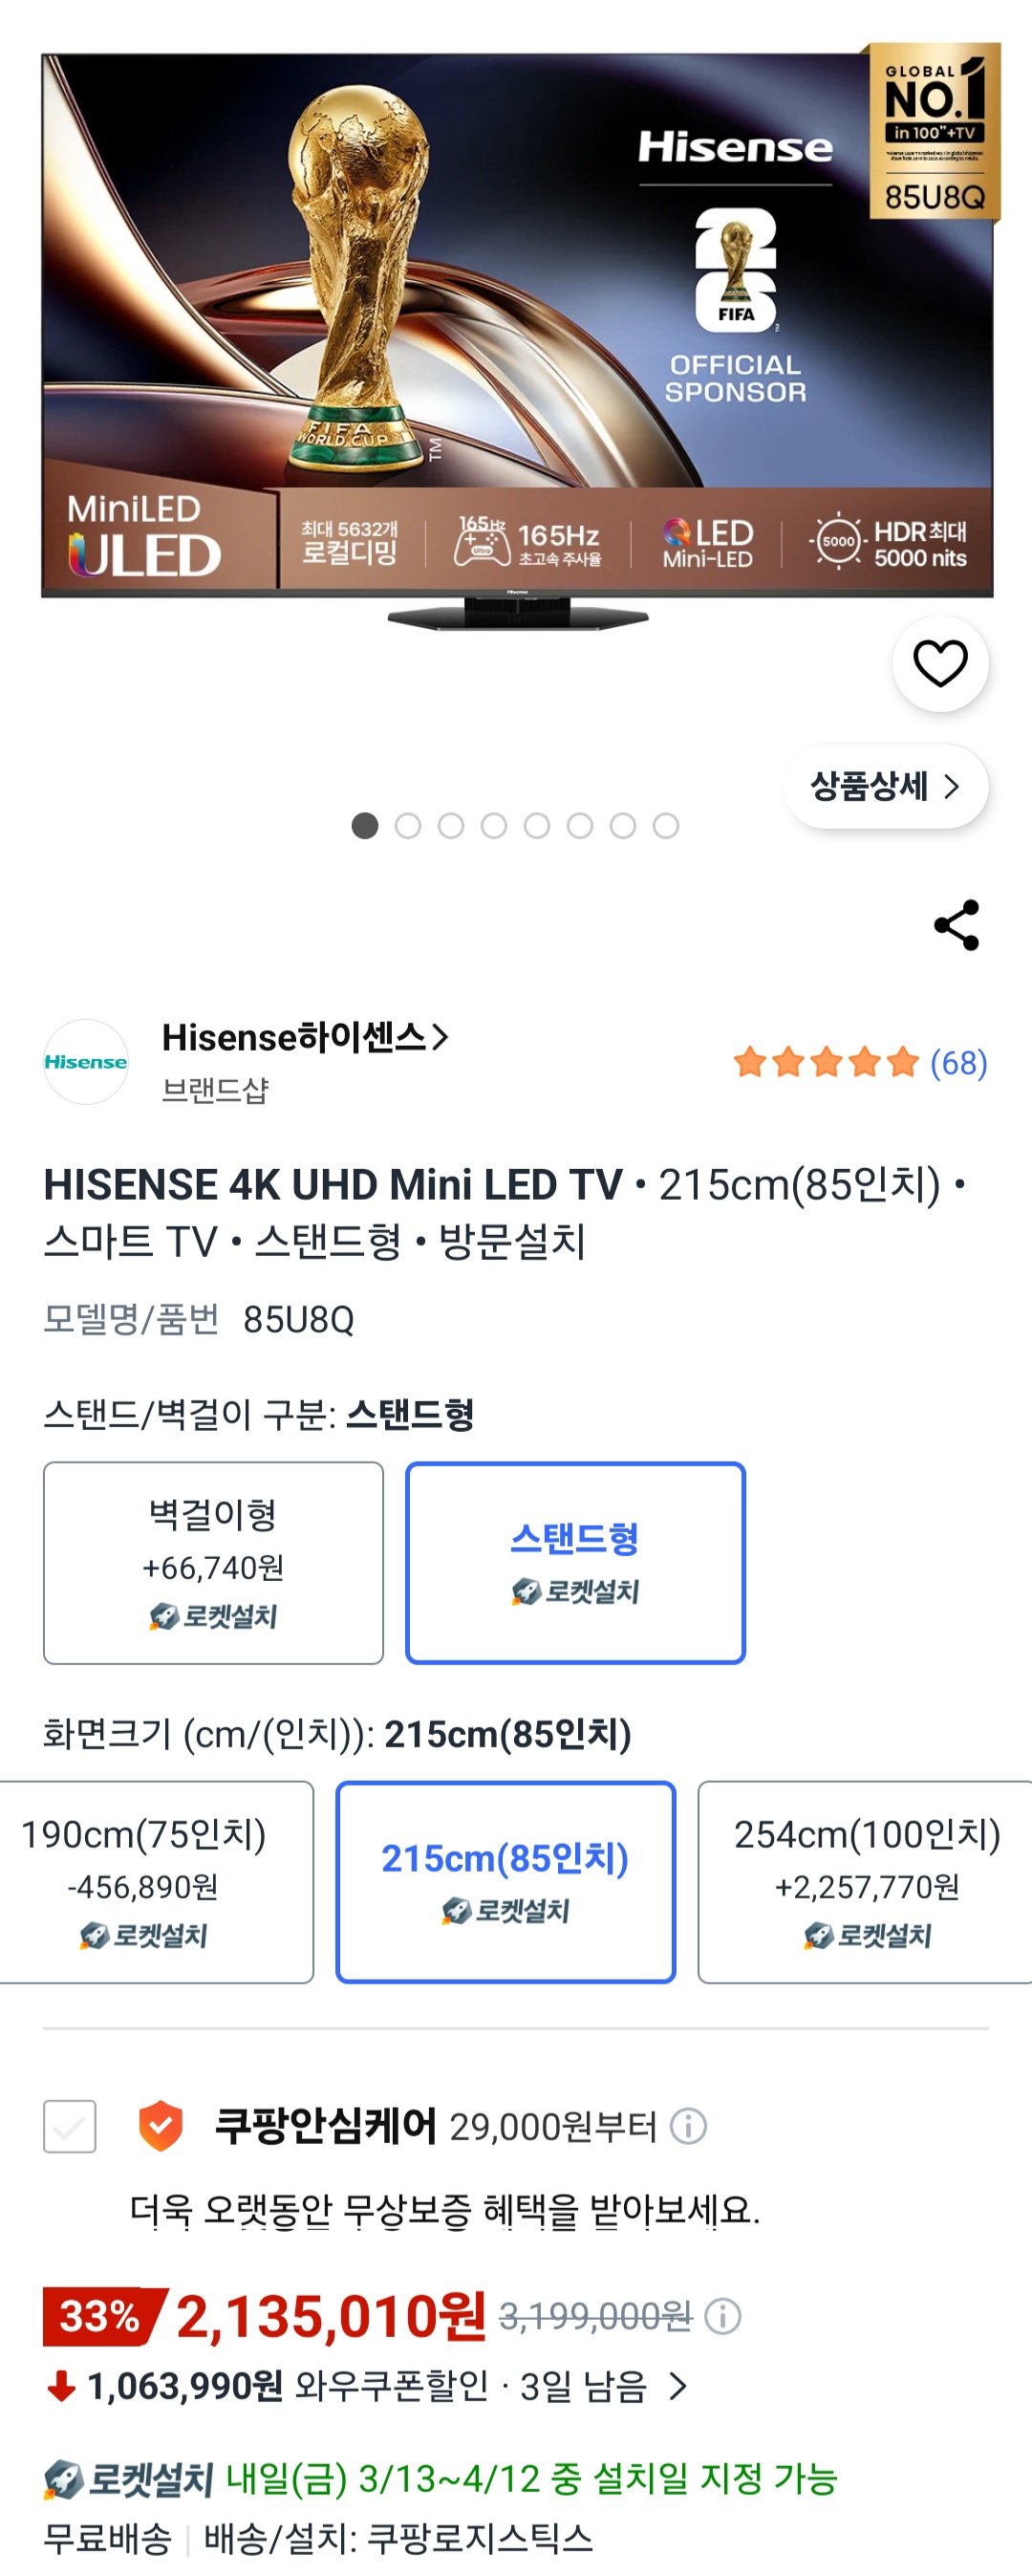Viewport: 1032px width, 2576px height.
Task: Open Hisense하이센스 brand shop chevron
Action: (x=440, y=1038)
